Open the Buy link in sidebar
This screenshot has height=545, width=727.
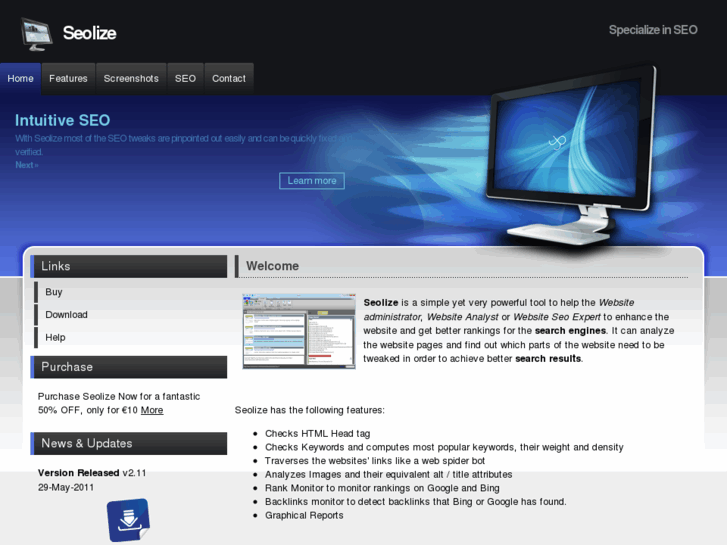[54, 292]
